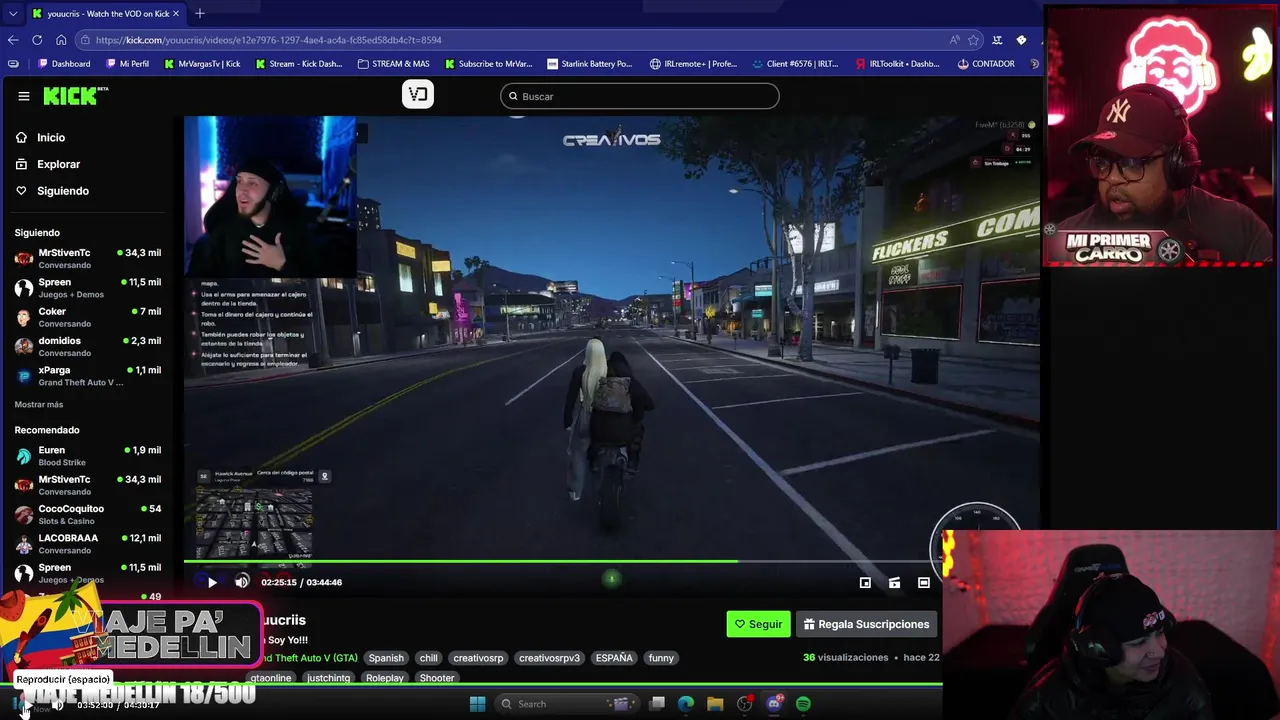The image size is (1280, 720).
Task: Toggle mini player mode
Action: pos(865,582)
